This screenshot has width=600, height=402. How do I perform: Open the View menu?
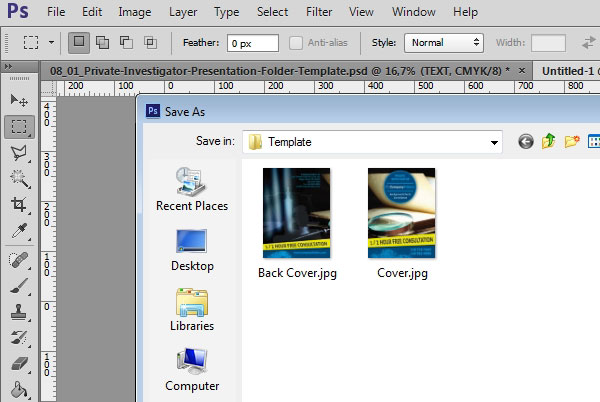(361, 12)
